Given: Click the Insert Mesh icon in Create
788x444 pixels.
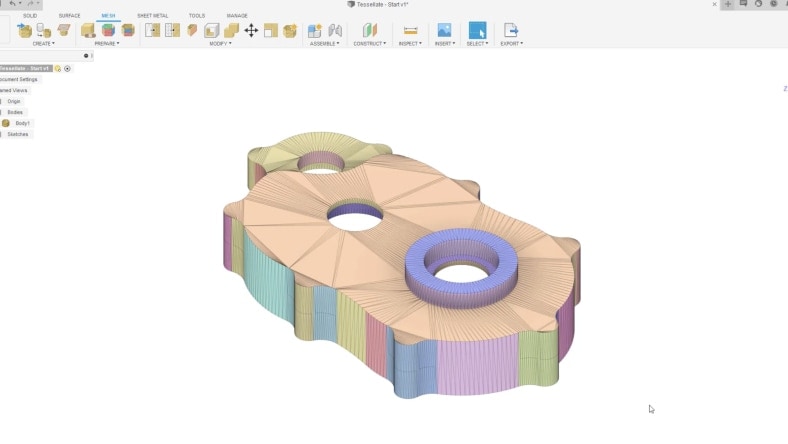Looking at the screenshot, I should tap(25, 30).
